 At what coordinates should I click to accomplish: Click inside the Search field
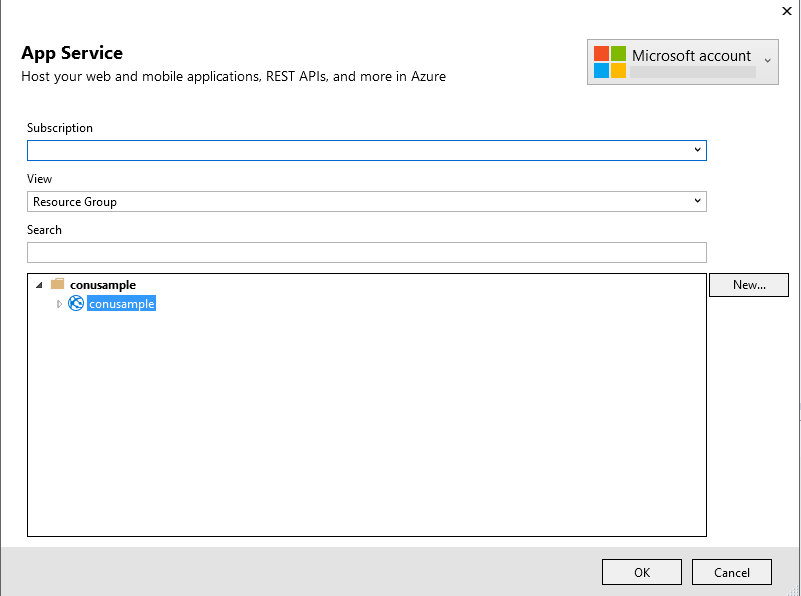366,252
